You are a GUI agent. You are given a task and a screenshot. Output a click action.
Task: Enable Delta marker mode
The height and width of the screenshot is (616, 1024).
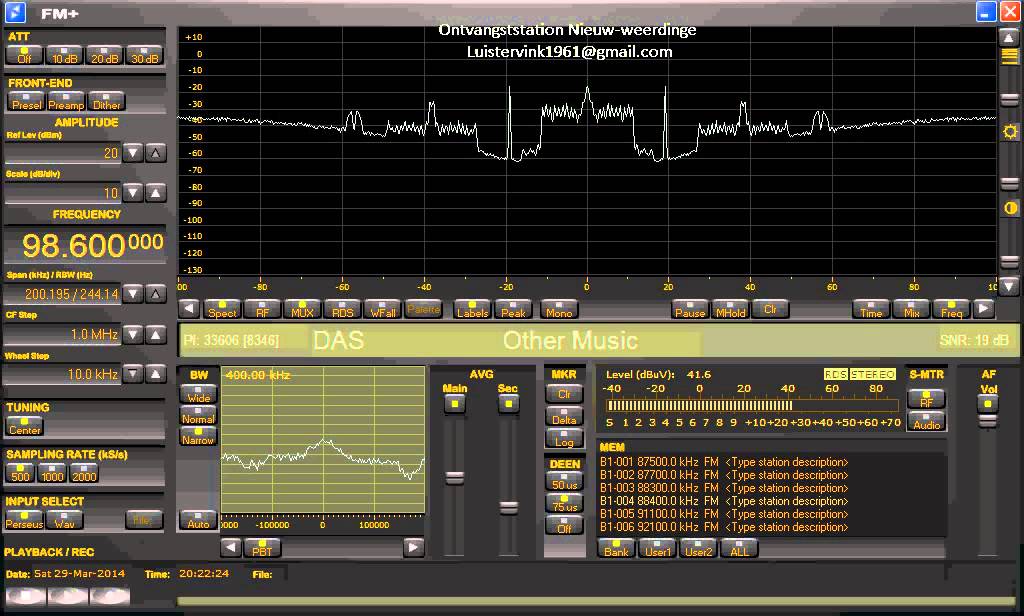coord(564,416)
